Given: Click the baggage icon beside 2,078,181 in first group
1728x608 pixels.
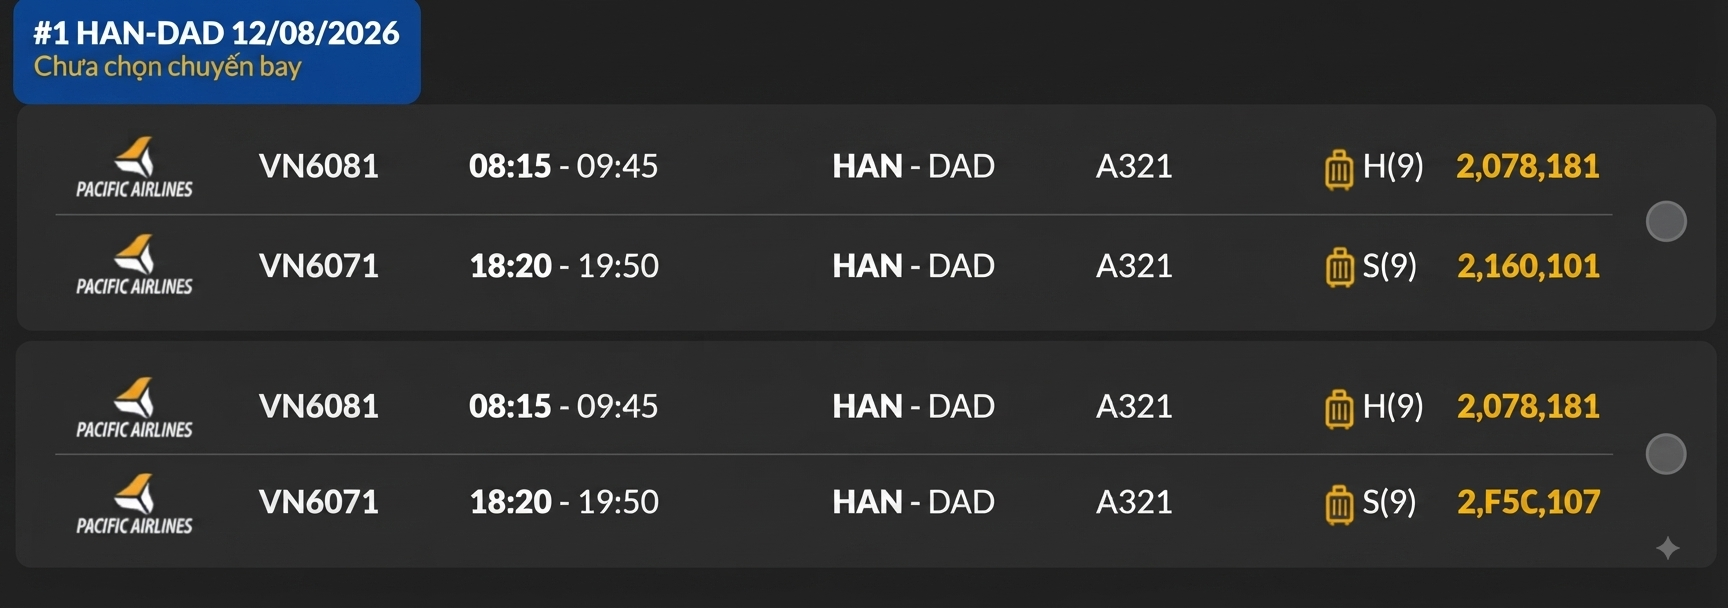Looking at the screenshot, I should coord(1339,168).
